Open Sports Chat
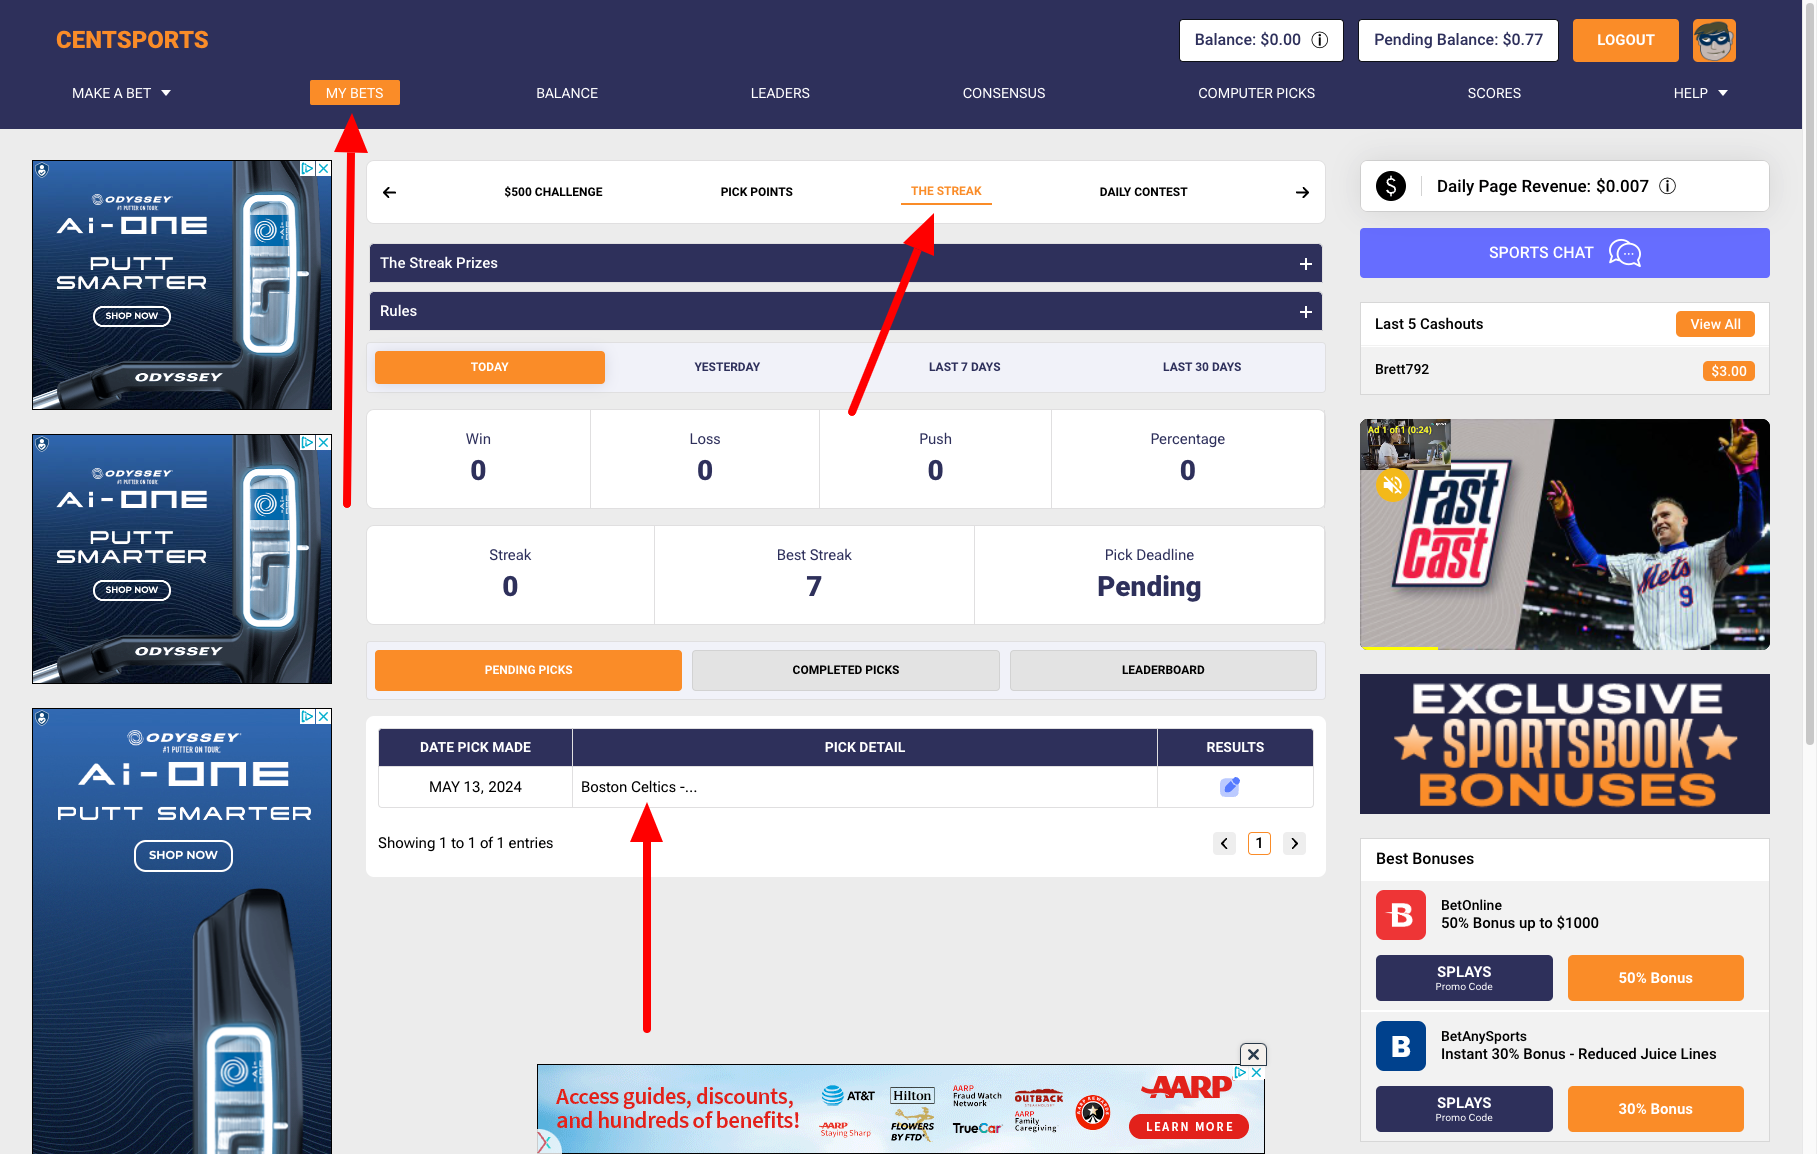This screenshot has height=1154, width=1817. (1564, 253)
